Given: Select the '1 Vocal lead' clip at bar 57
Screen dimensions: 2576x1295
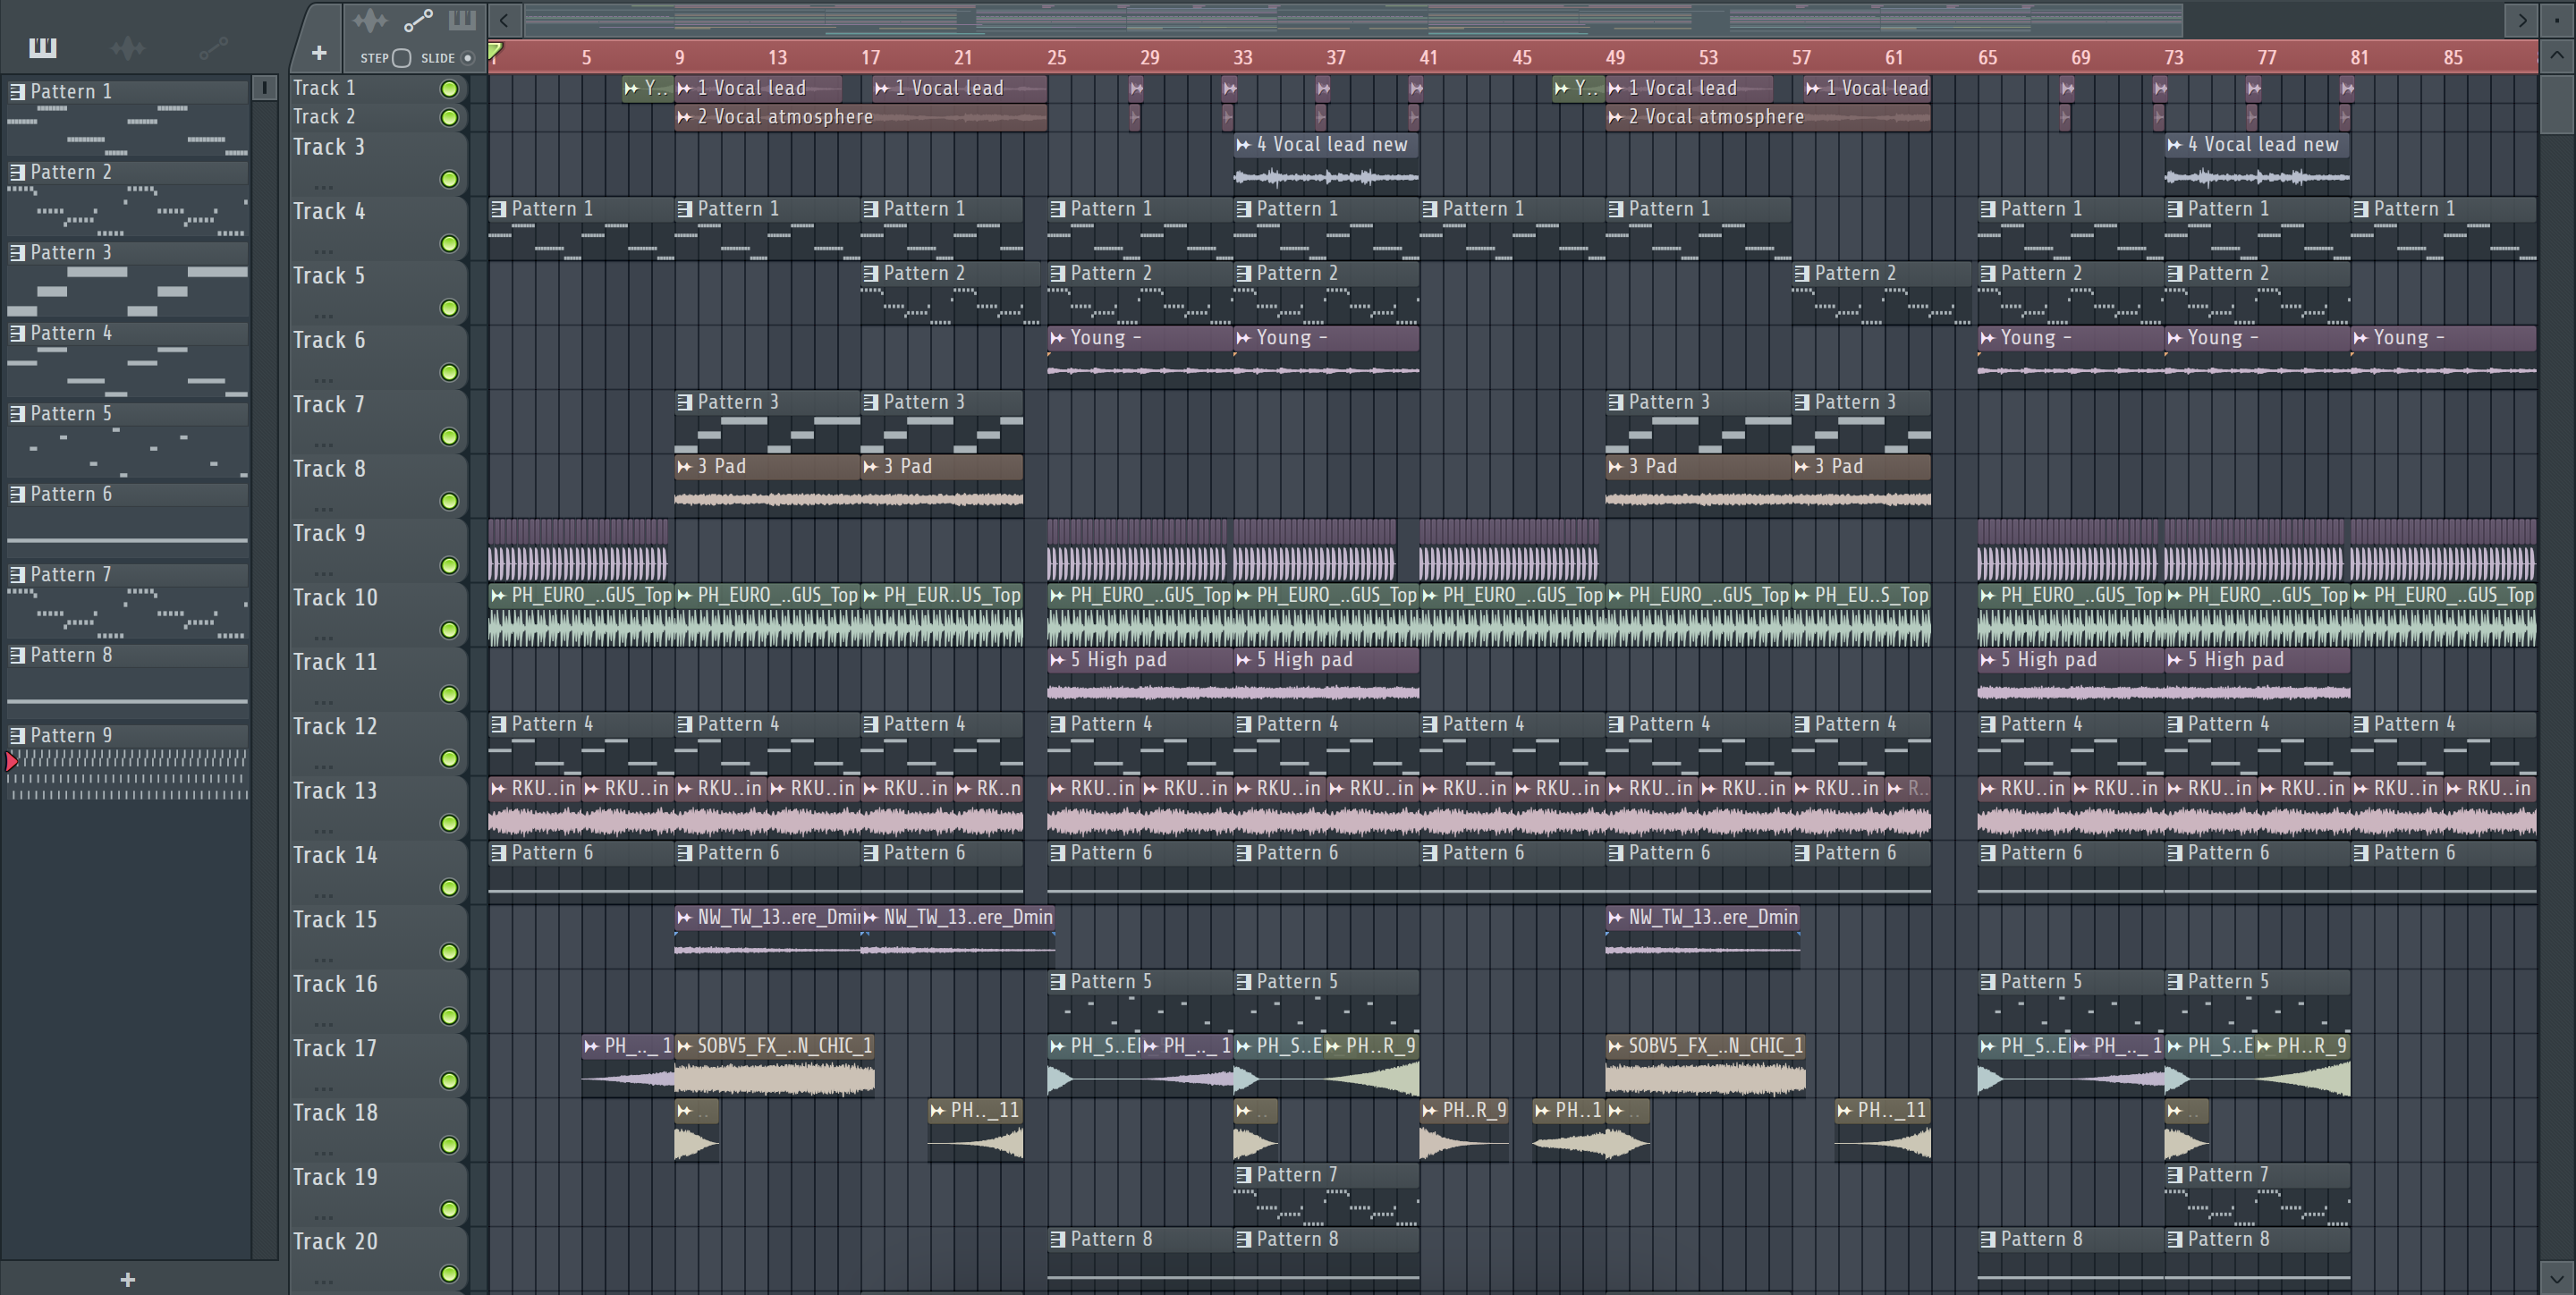Looking at the screenshot, I should [x=1866, y=88].
